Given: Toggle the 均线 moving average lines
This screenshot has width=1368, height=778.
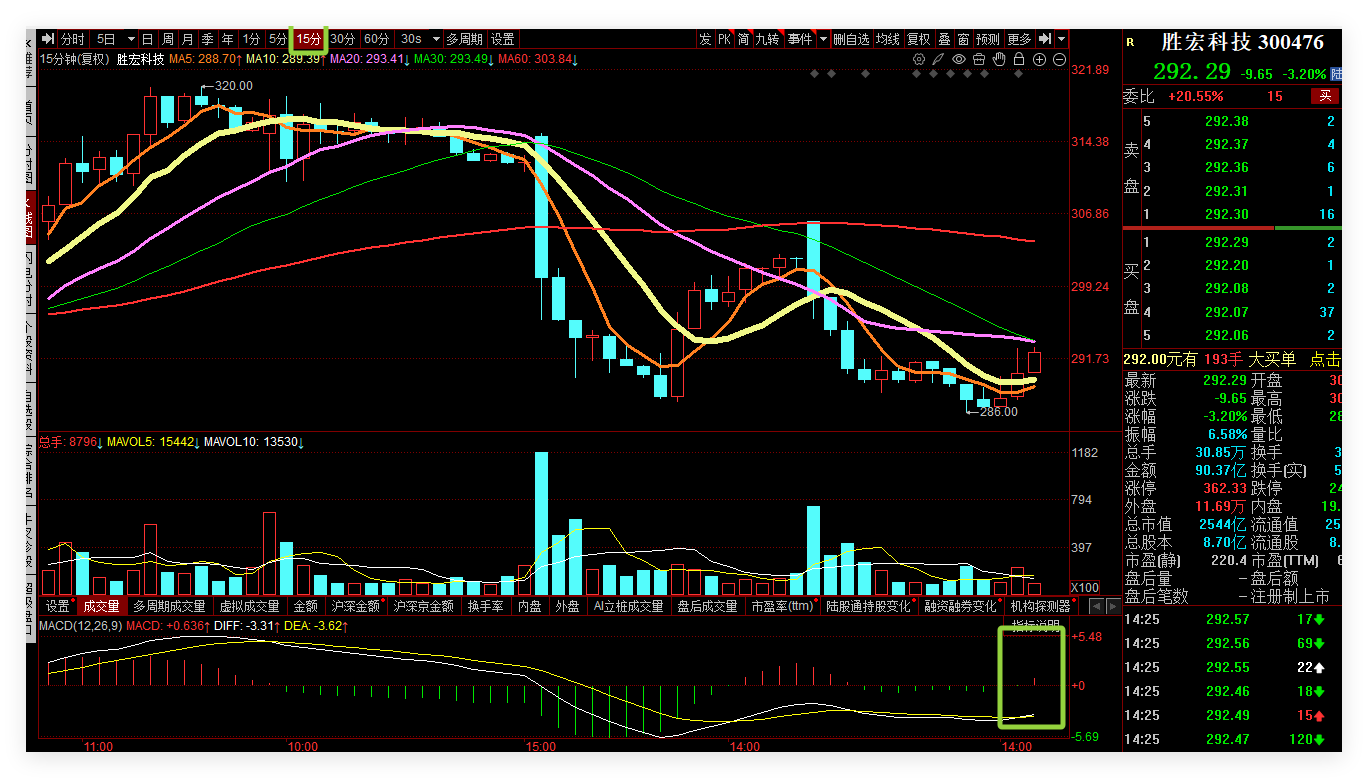Looking at the screenshot, I should (x=888, y=39).
